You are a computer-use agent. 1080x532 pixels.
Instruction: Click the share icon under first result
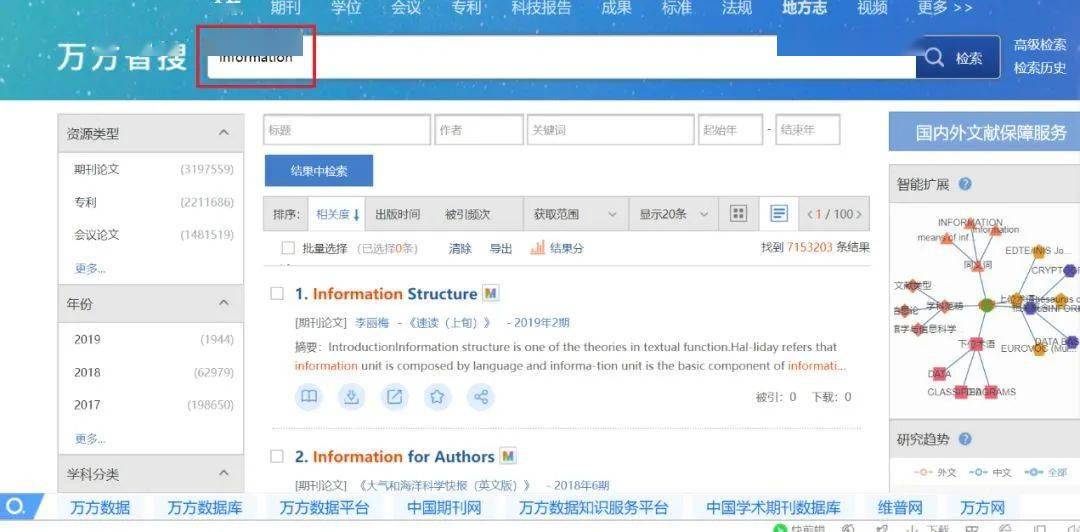481,397
